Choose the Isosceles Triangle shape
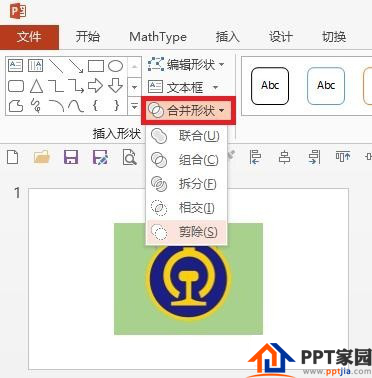The image size is (372, 378). click(36, 86)
